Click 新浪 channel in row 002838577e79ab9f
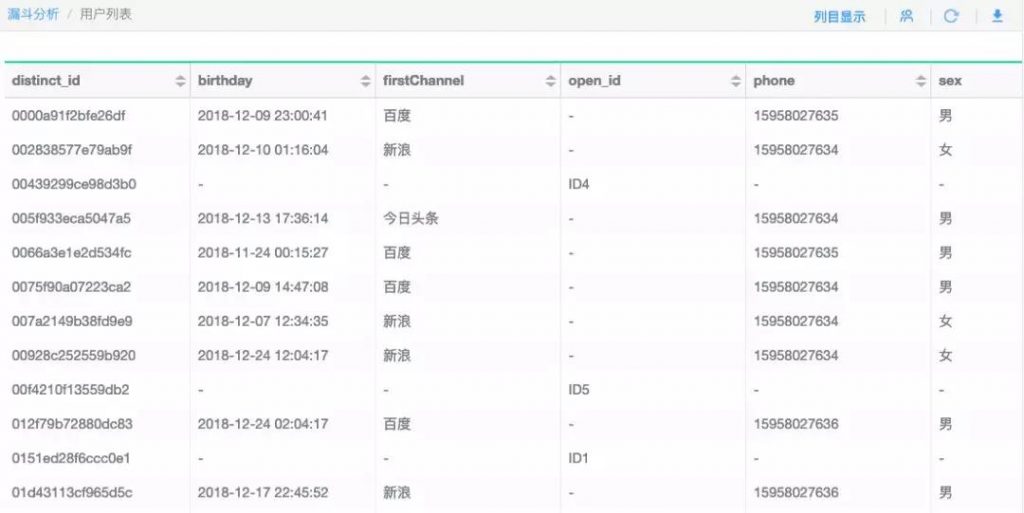 (x=396, y=150)
